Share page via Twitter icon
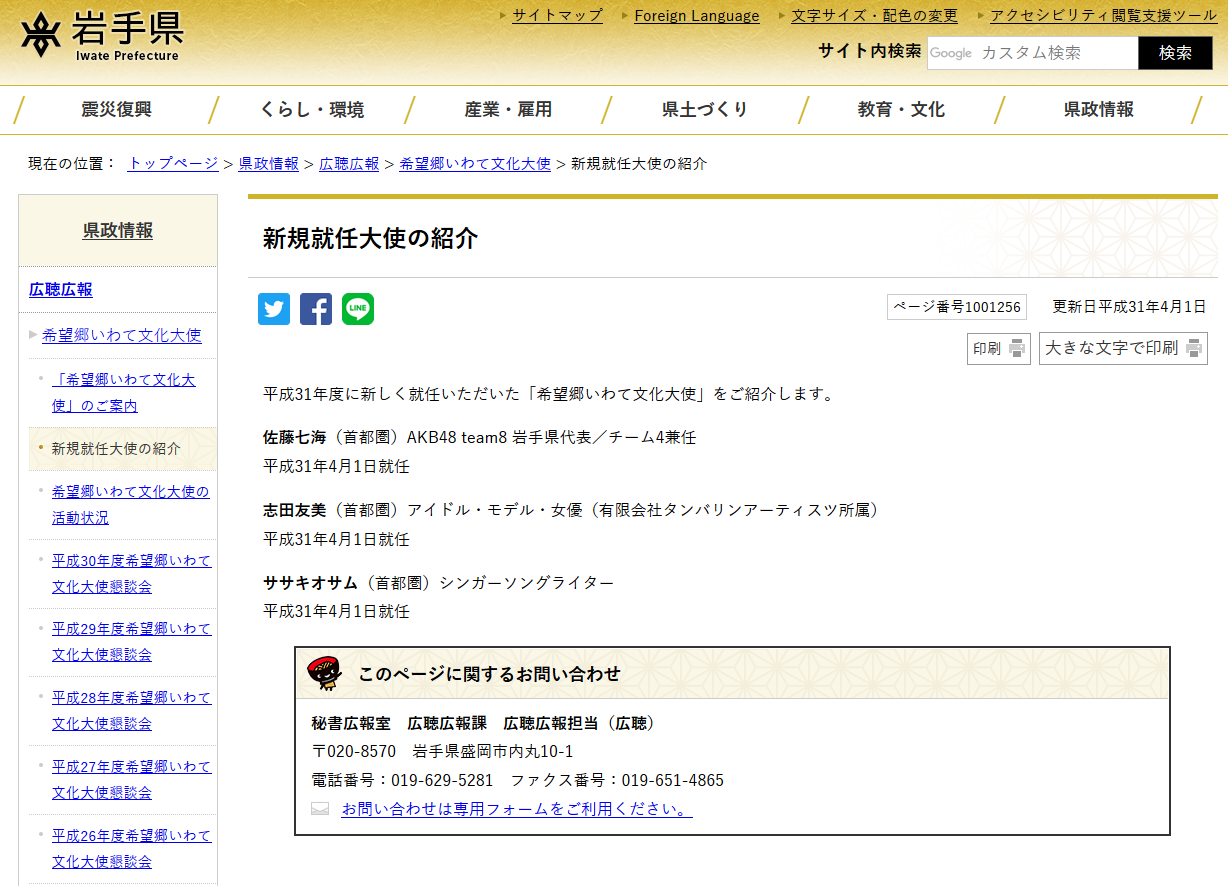 [274, 309]
